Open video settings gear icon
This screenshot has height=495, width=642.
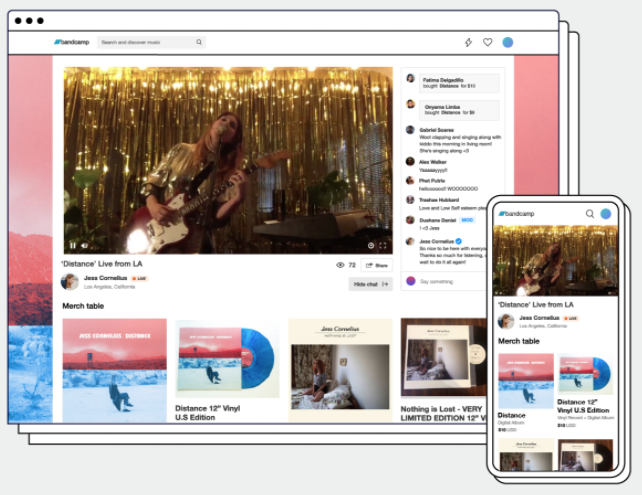pyautogui.click(x=371, y=245)
